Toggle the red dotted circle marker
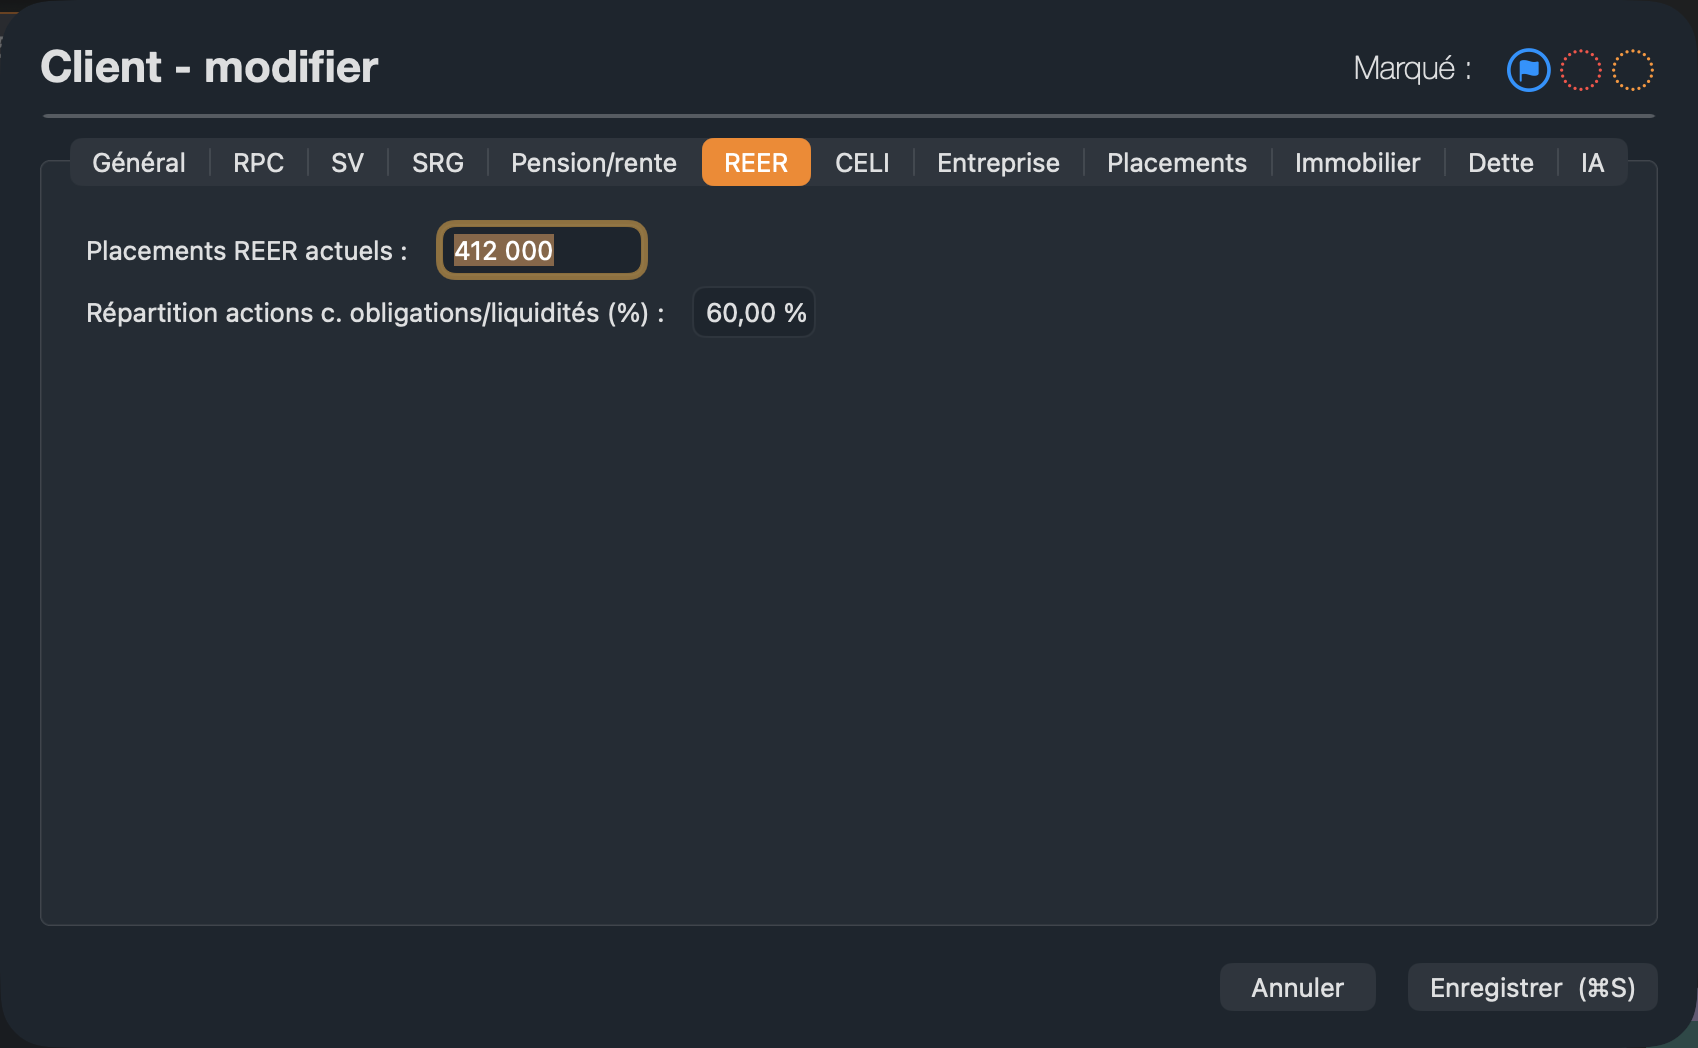 coord(1581,70)
